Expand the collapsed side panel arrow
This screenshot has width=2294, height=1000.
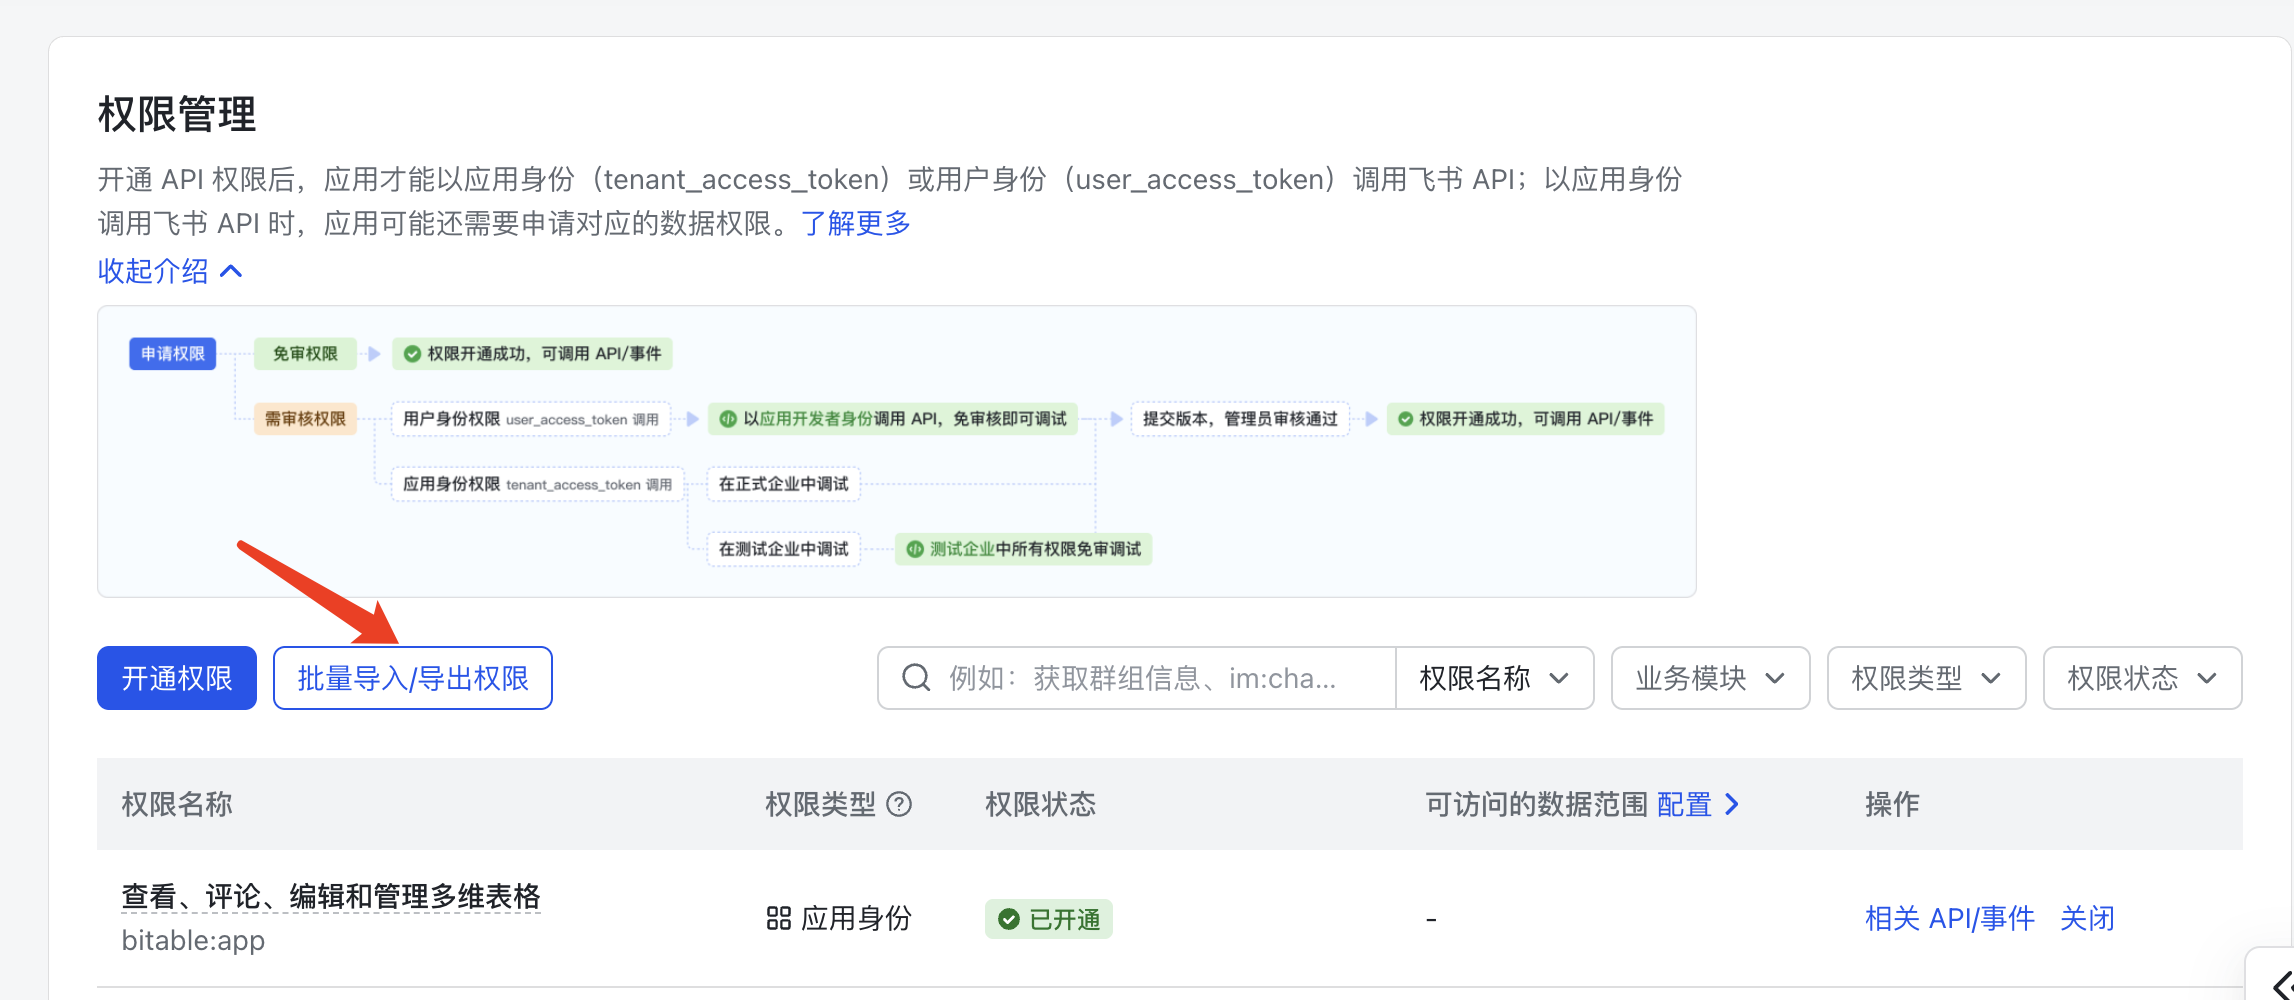coord(2280,984)
